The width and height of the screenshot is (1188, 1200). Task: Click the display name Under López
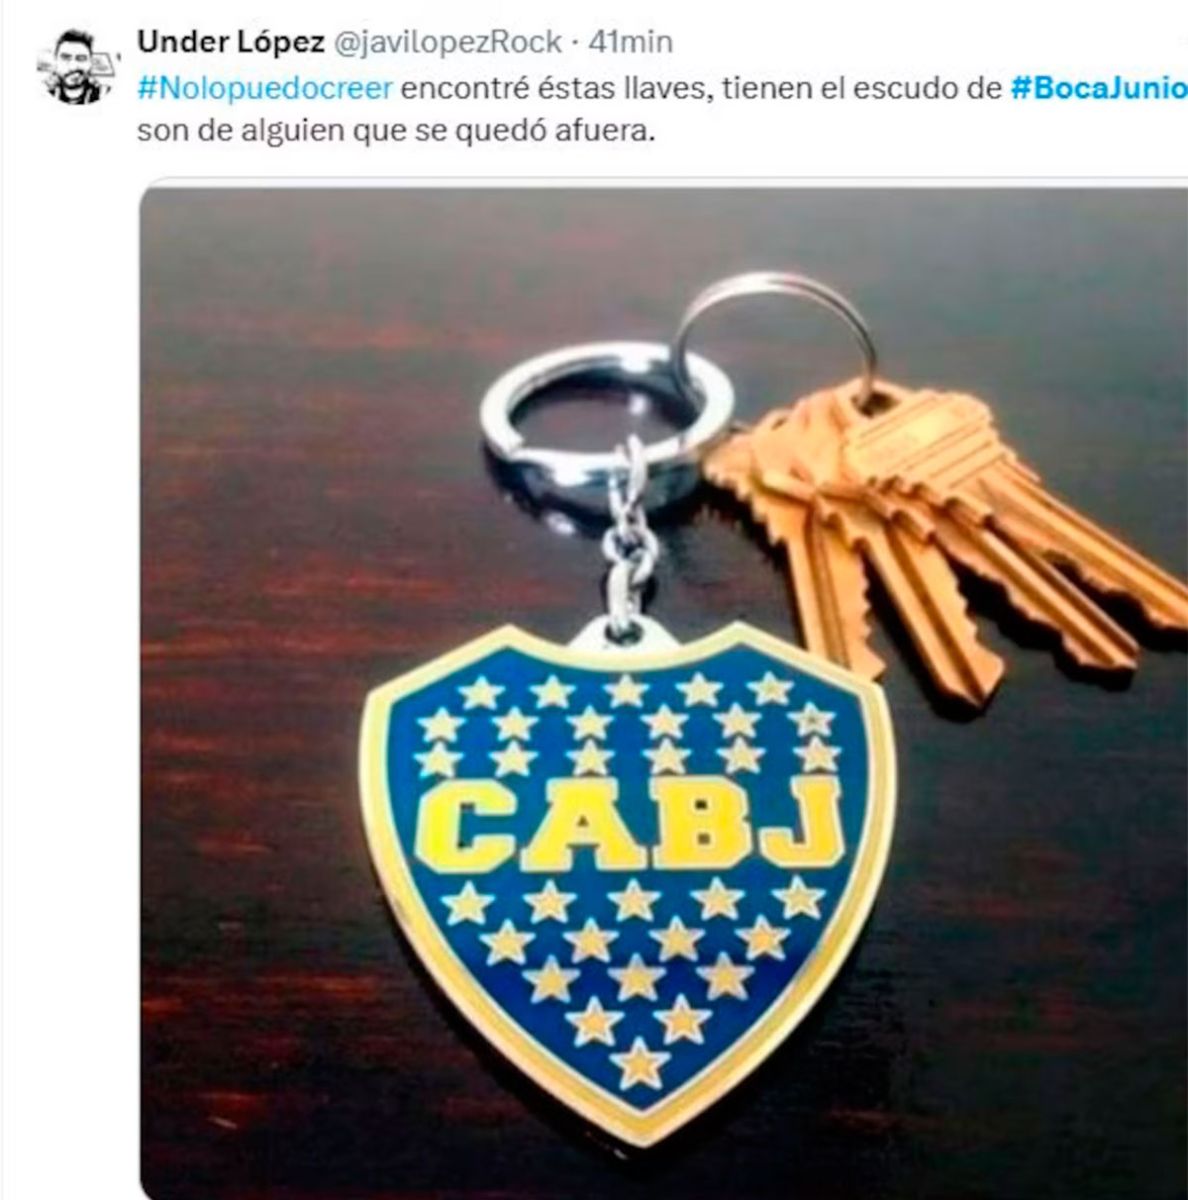(x=230, y=42)
